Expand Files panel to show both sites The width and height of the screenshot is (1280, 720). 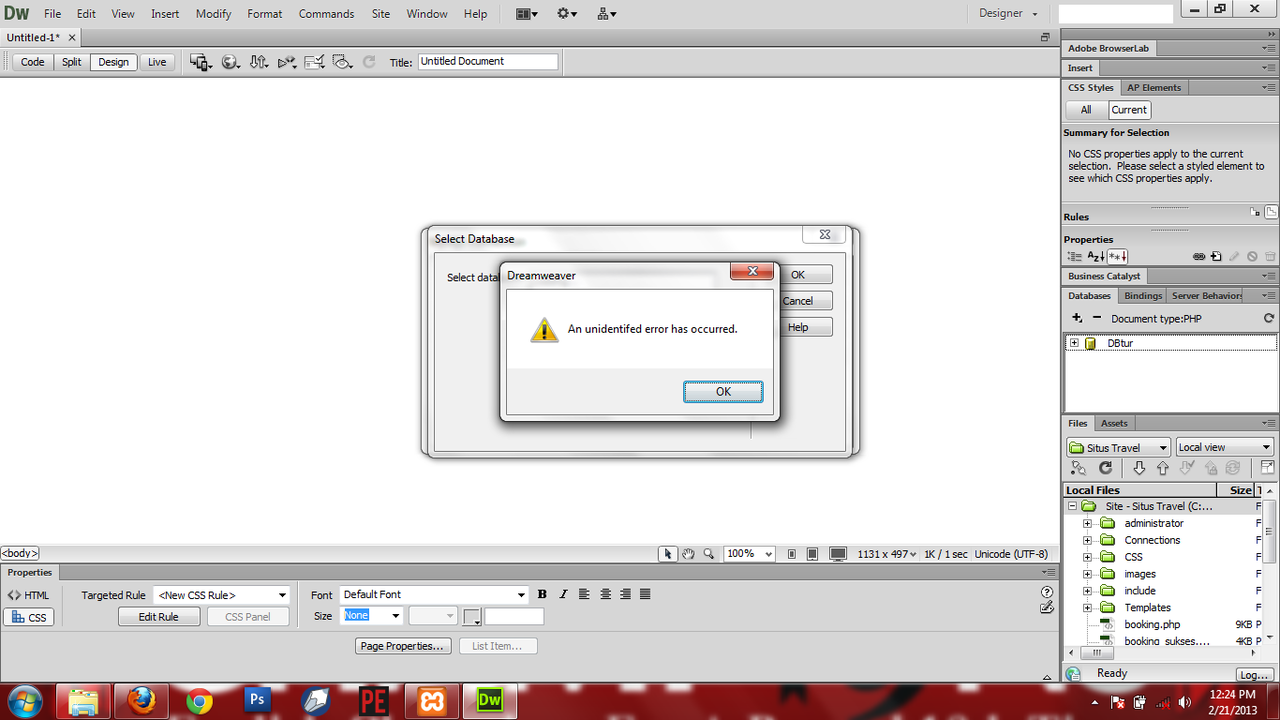point(1268,468)
